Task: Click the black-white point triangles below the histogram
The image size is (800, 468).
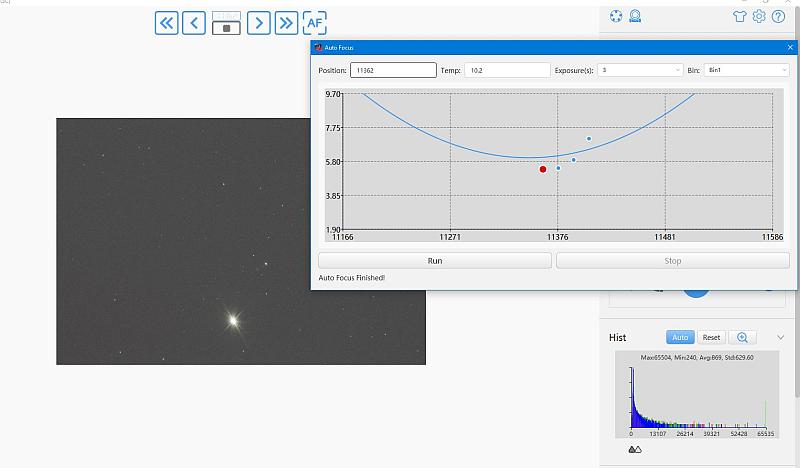Action: click(x=635, y=450)
